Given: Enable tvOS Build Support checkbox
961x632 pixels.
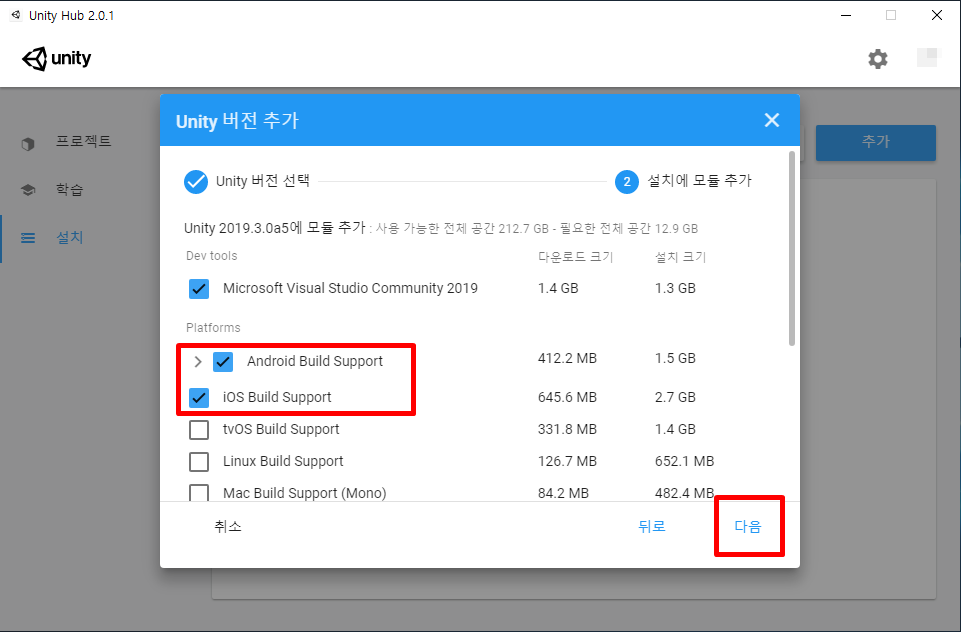Looking at the screenshot, I should pos(199,430).
